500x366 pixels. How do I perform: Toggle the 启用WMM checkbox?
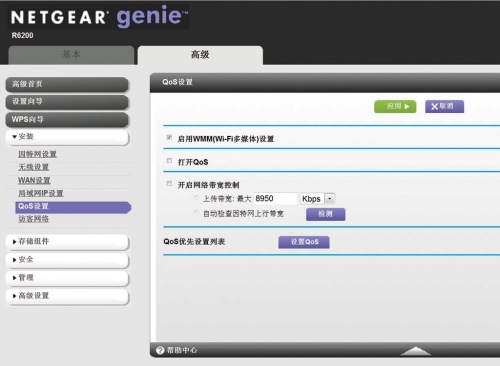tap(169, 137)
